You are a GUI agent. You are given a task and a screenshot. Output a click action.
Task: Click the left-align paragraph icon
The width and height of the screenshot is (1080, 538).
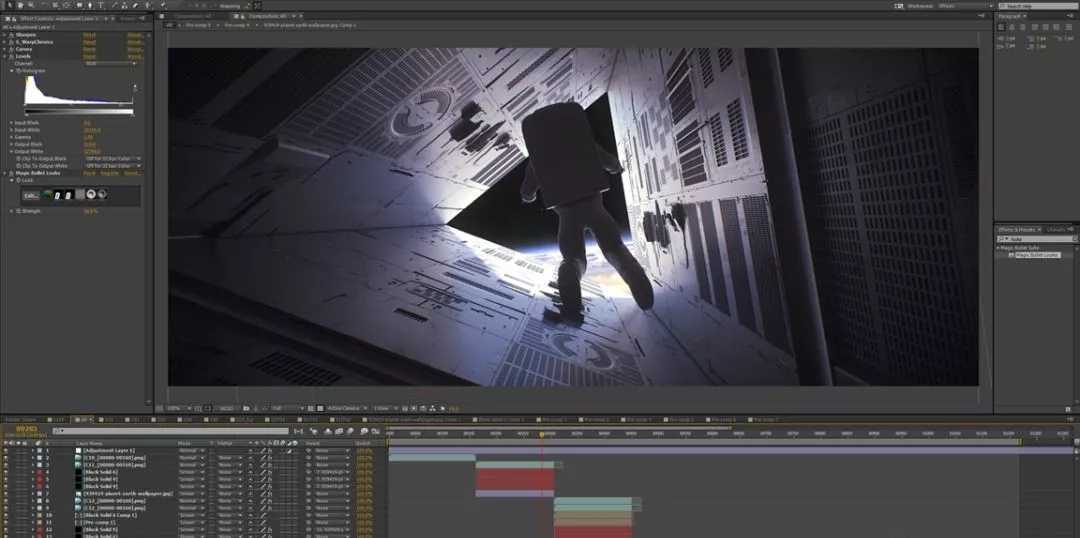pyautogui.click(x=1001, y=27)
